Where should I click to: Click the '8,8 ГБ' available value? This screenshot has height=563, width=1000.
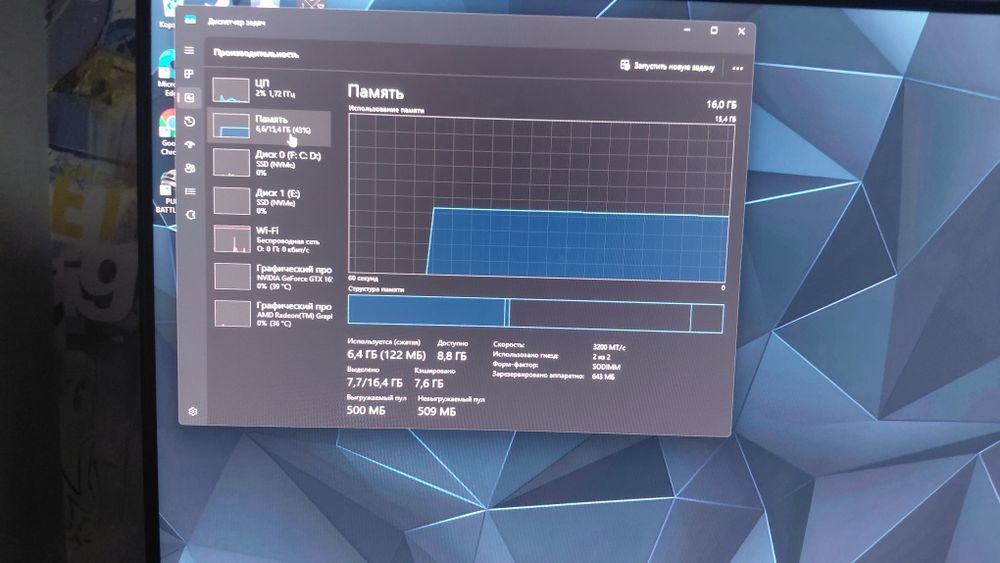[x=452, y=356]
